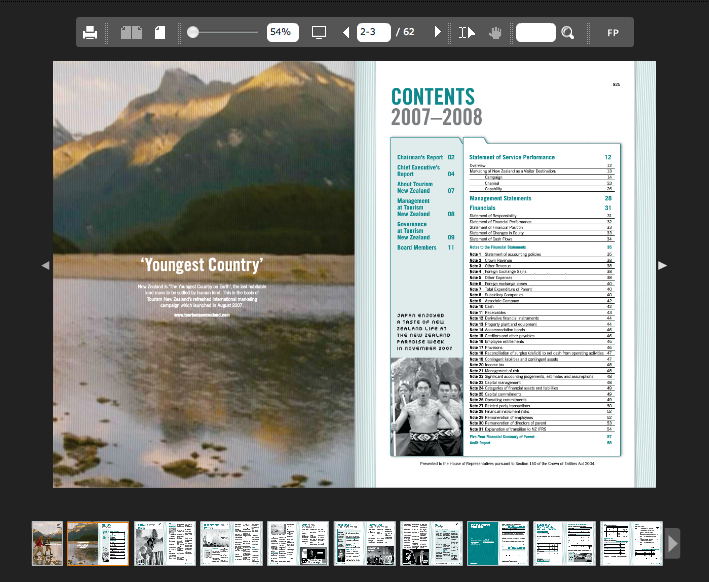
Task: Click the FP button in toolbar
Action: (613, 33)
